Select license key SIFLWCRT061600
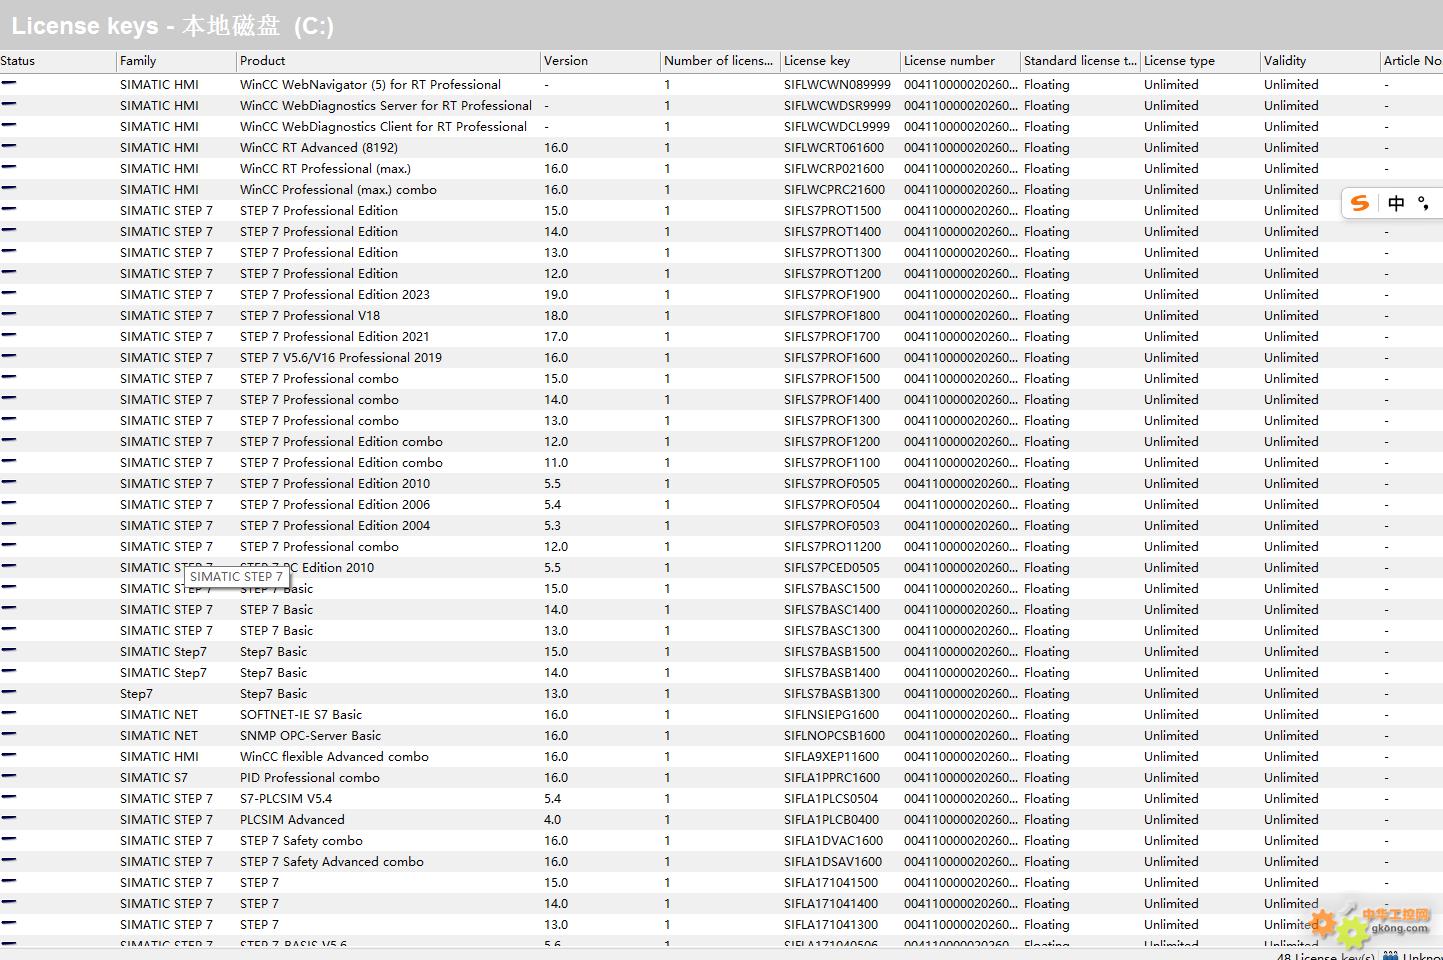The width and height of the screenshot is (1443, 960). [833, 148]
